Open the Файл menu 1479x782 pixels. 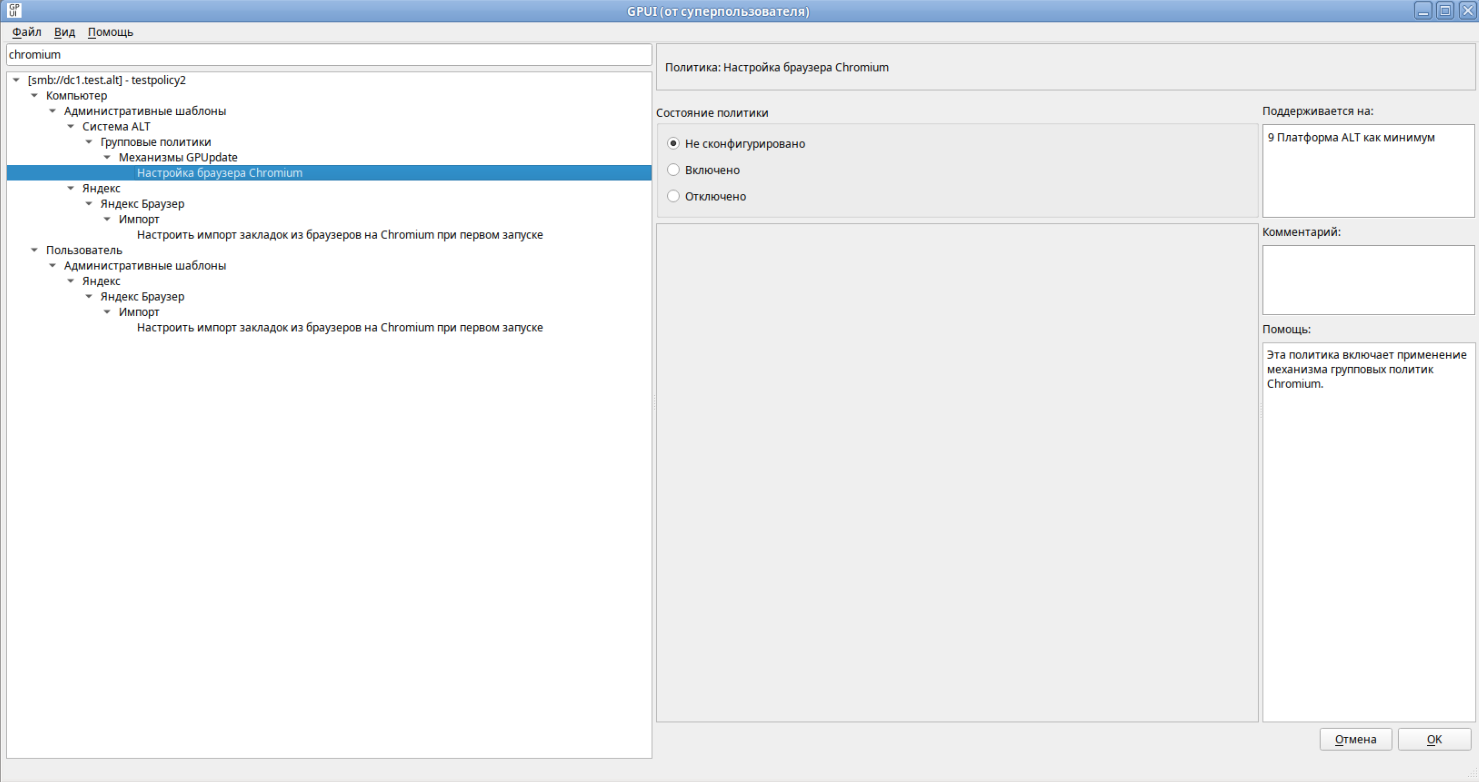click(x=27, y=32)
